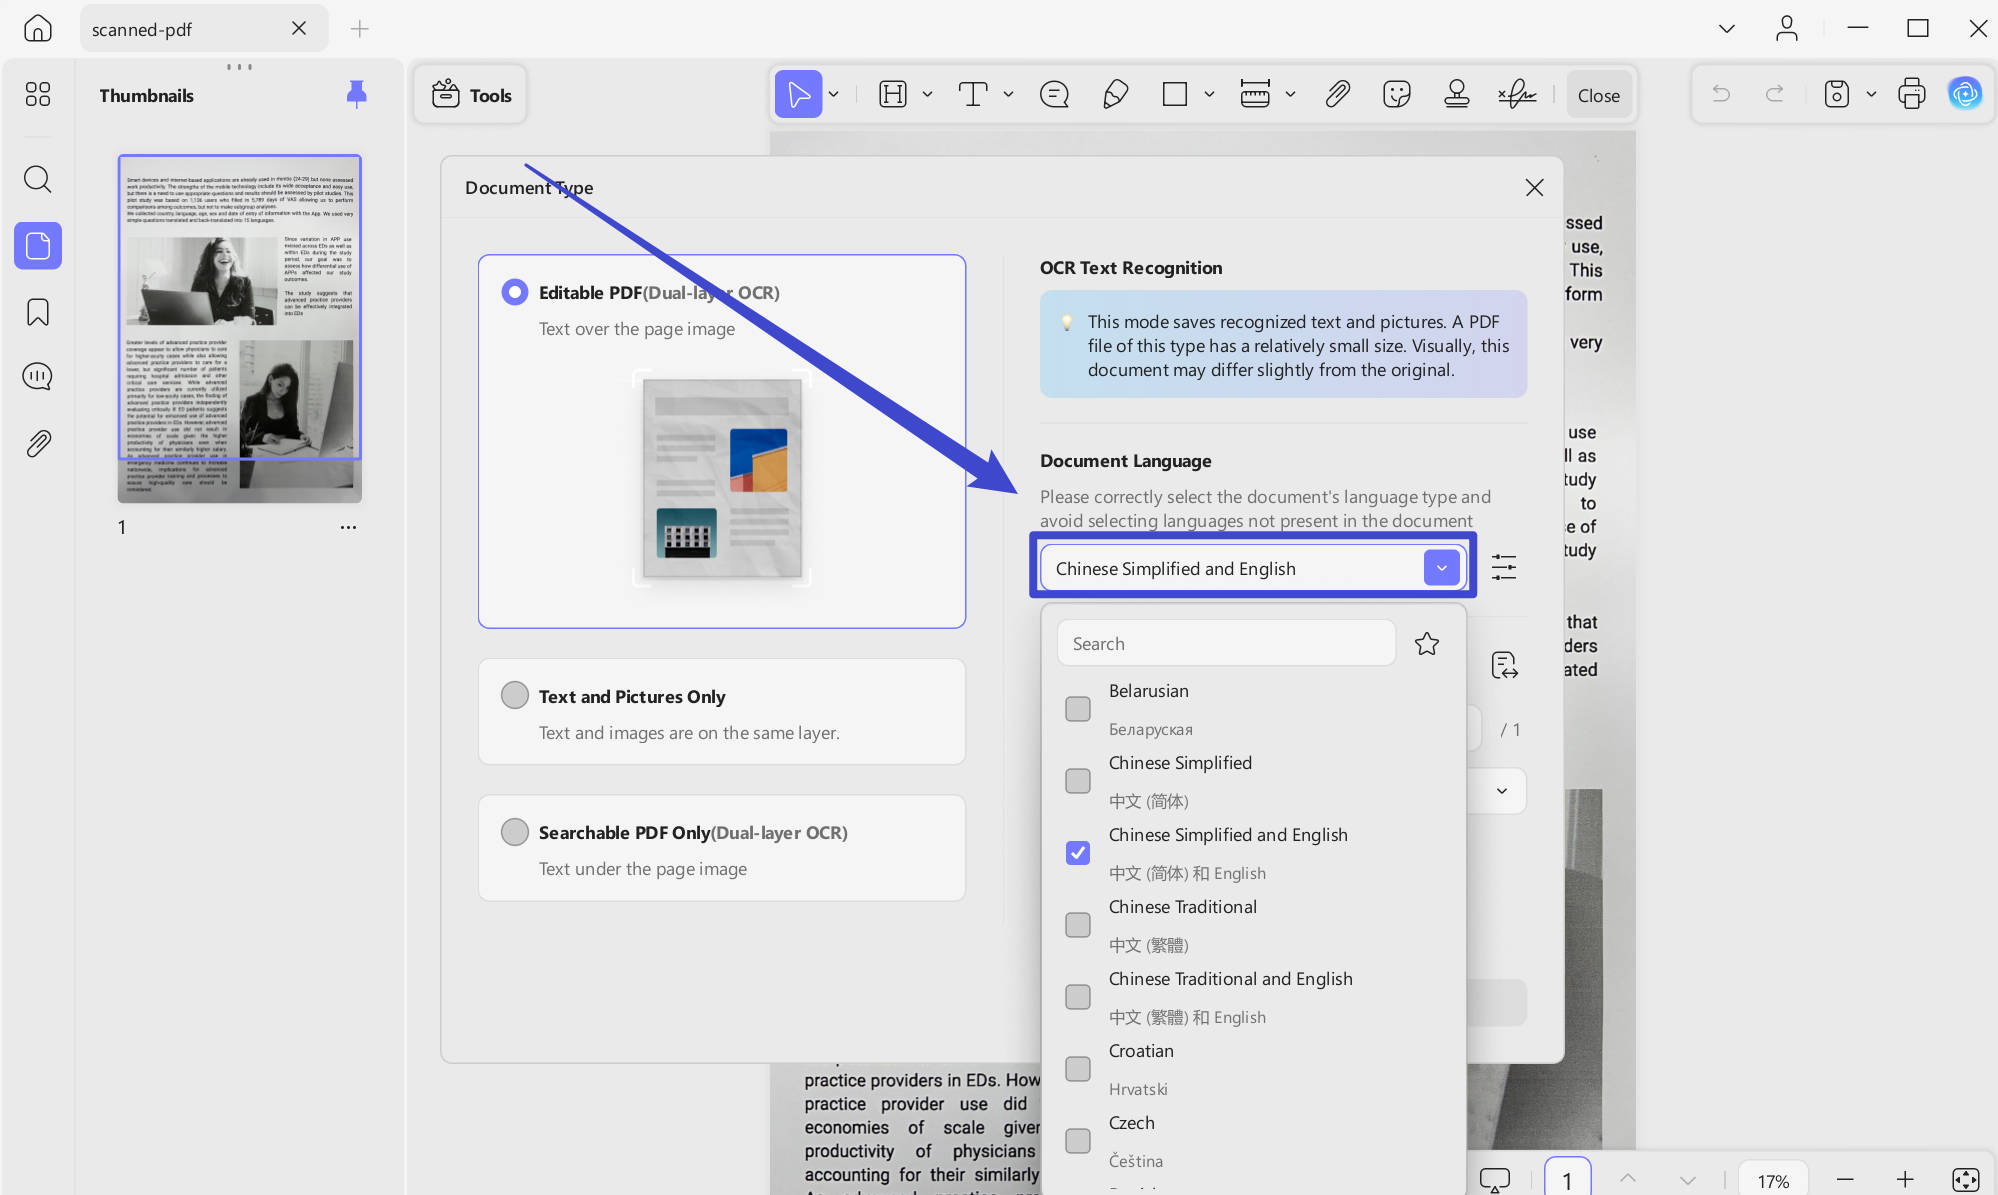
Task: Collapse the Document Language dropdown
Action: [1441, 568]
